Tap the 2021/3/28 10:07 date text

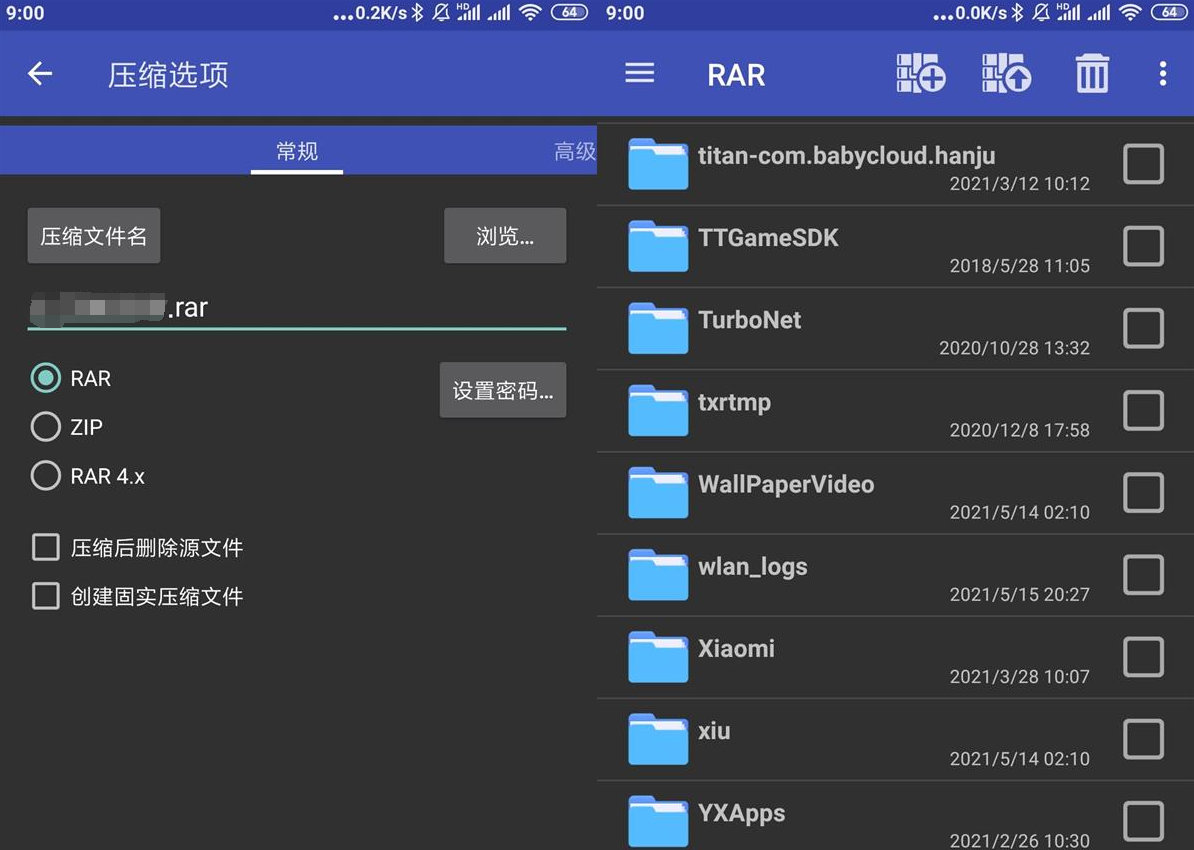[x=1020, y=677]
